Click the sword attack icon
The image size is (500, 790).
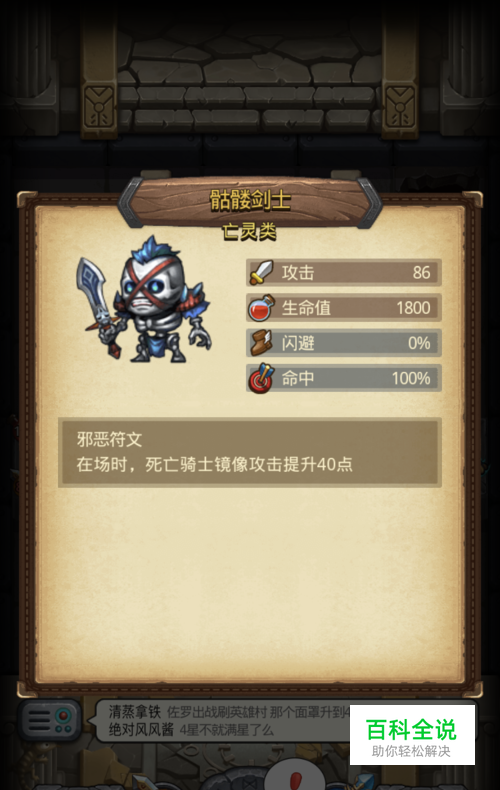pyautogui.click(x=262, y=273)
